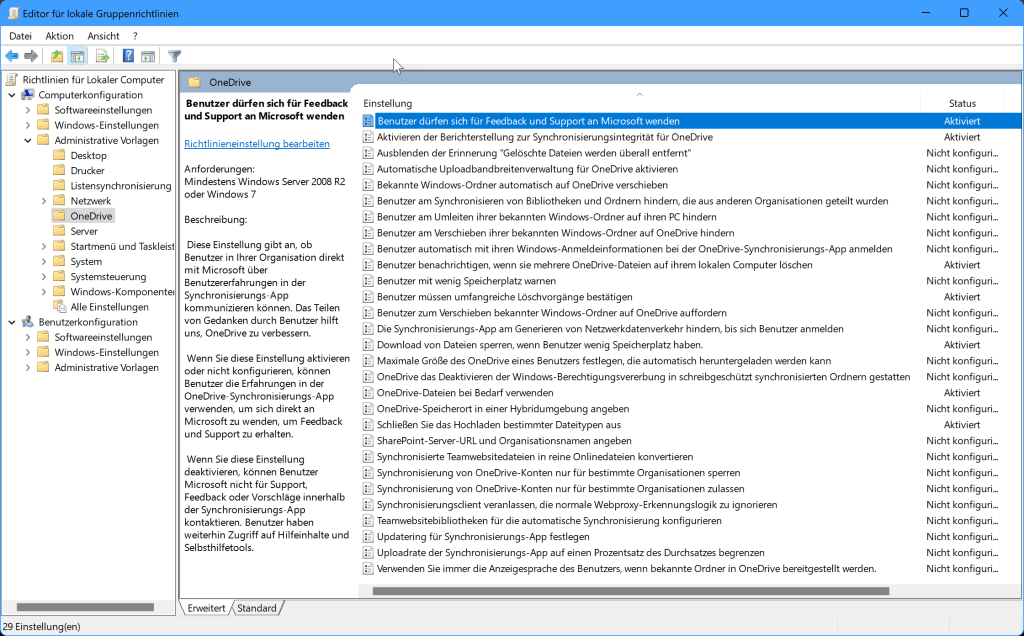The height and width of the screenshot is (636, 1024).
Task: Click the Back navigation arrow
Action: pos(11,56)
